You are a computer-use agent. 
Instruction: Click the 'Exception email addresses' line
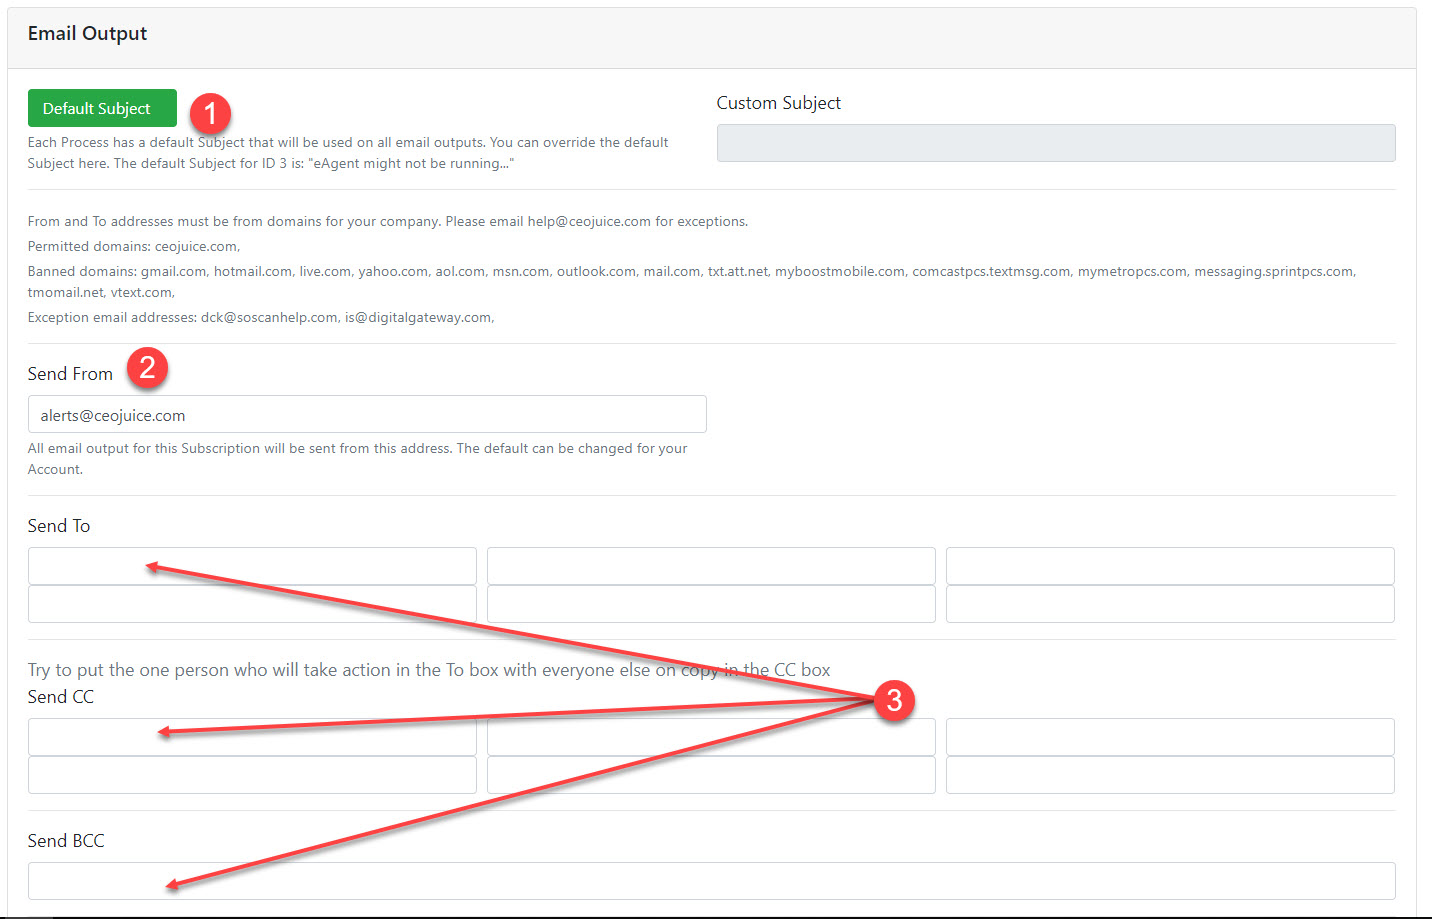click(x=261, y=317)
